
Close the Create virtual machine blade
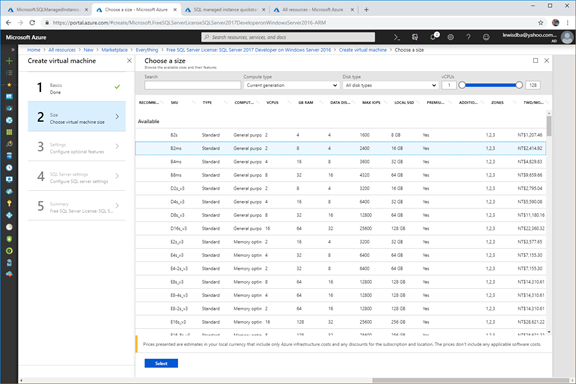point(129,61)
